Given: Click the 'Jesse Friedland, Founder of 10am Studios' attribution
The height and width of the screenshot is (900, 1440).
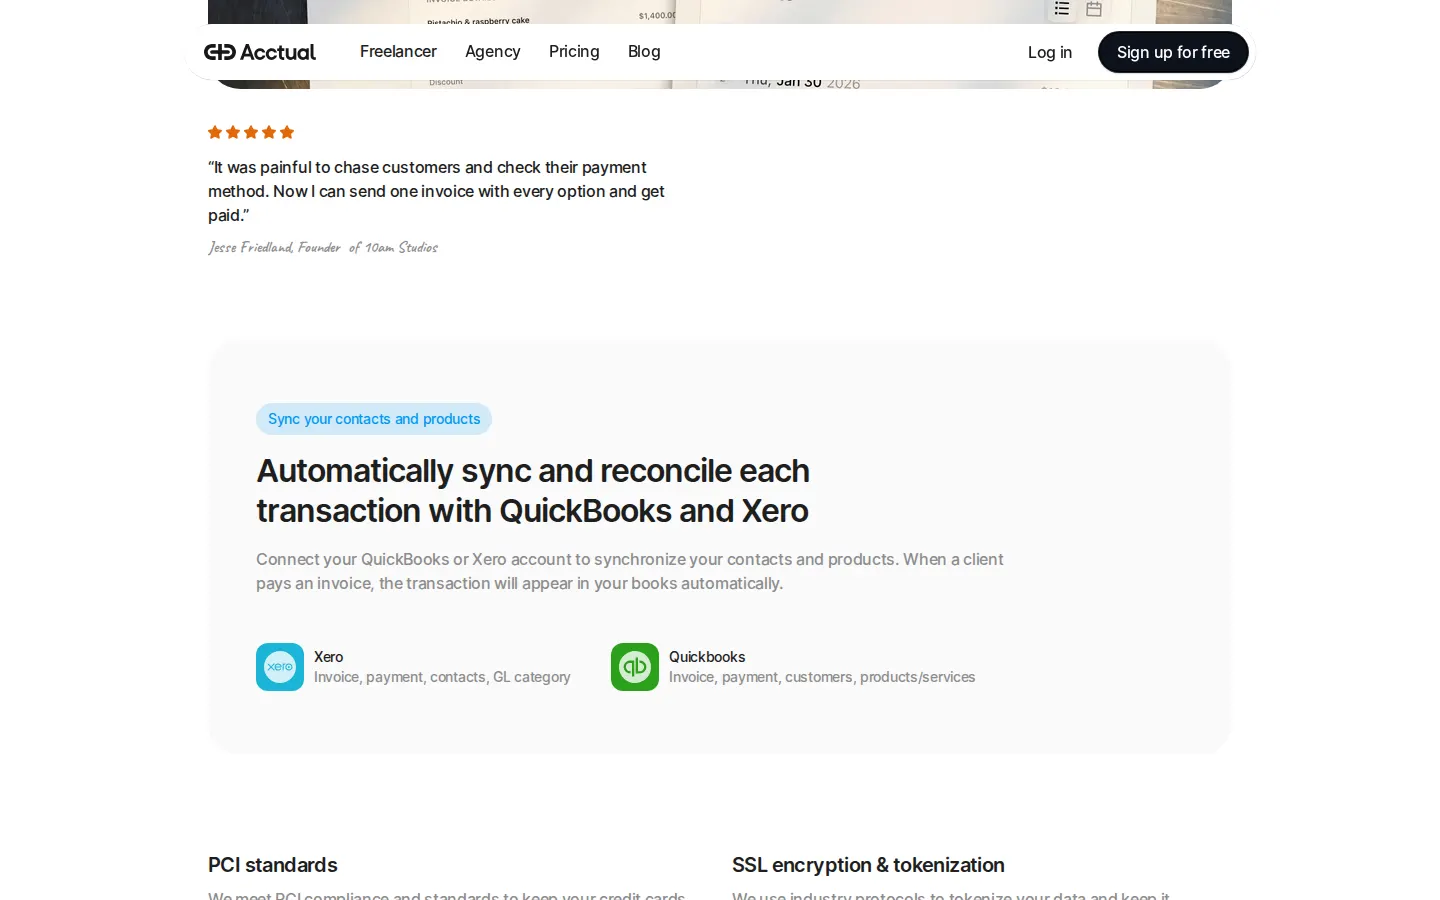Looking at the screenshot, I should [323, 247].
